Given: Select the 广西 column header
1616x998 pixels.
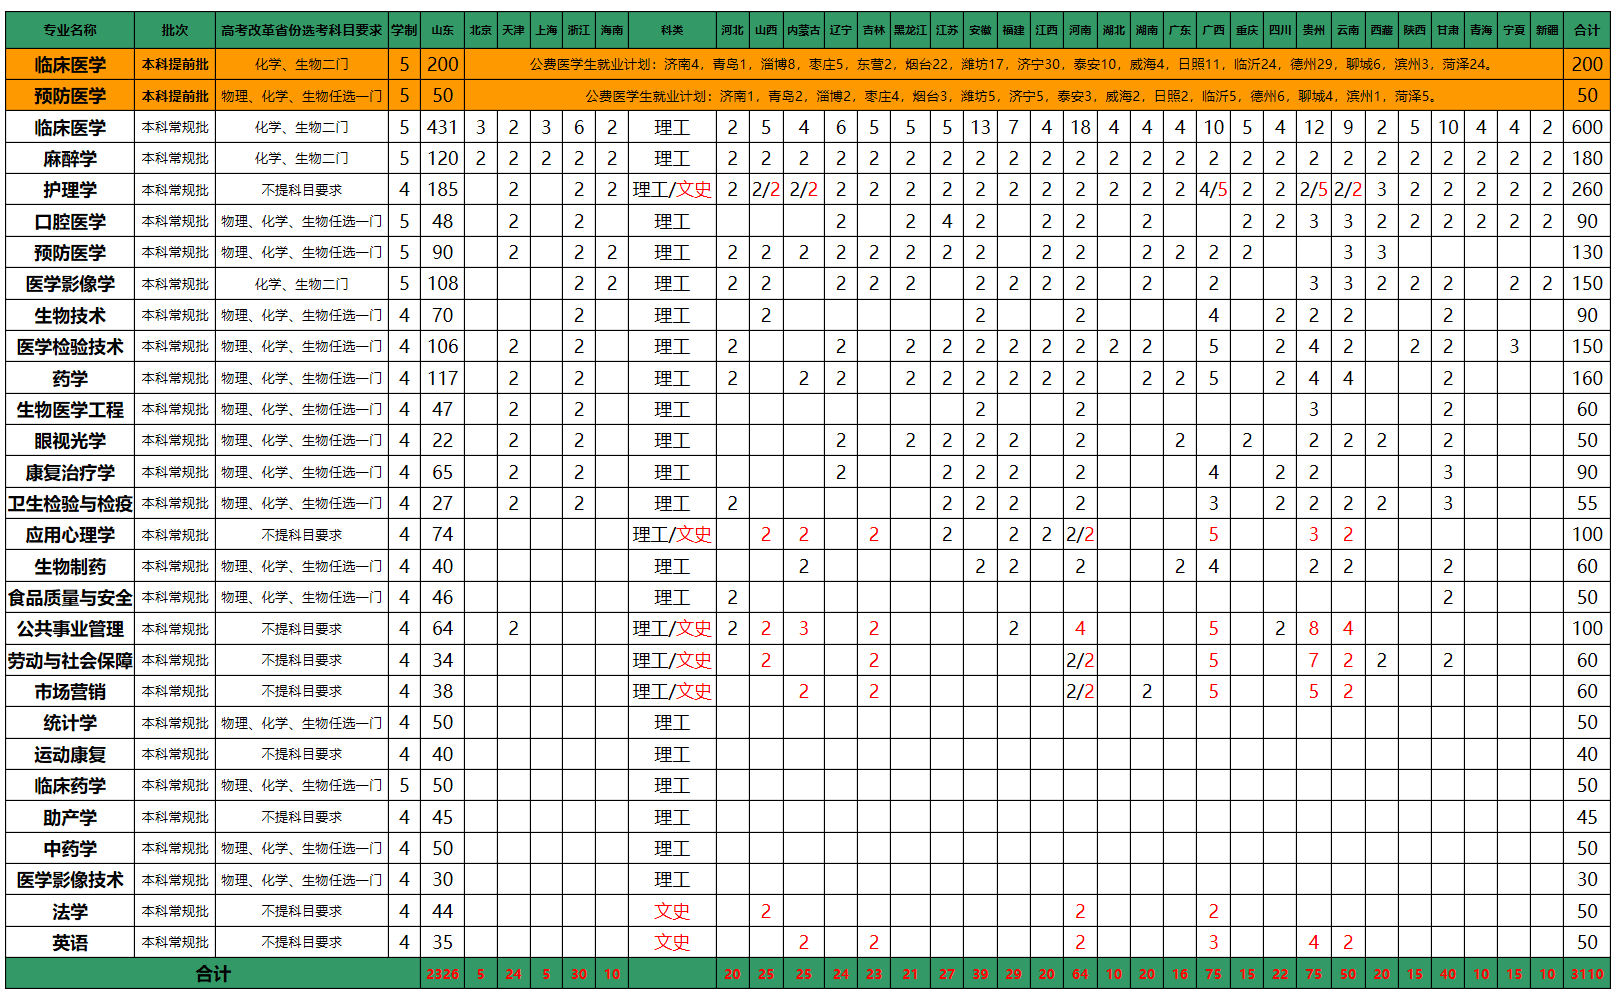Looking at the screenshot, I should point(1213,30).
